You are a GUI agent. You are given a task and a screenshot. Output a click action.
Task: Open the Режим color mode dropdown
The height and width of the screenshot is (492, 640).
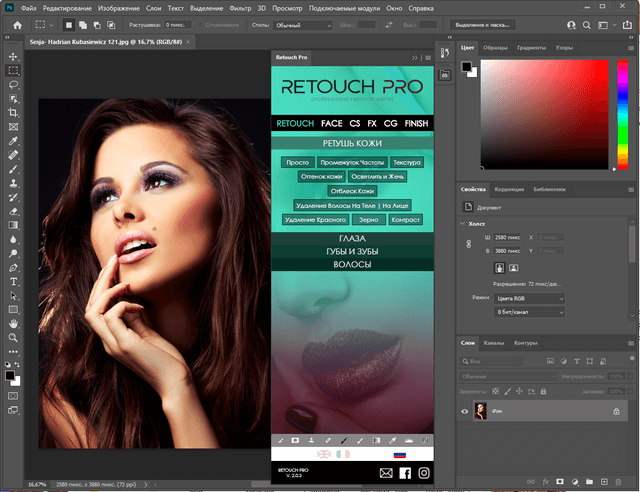530,298
